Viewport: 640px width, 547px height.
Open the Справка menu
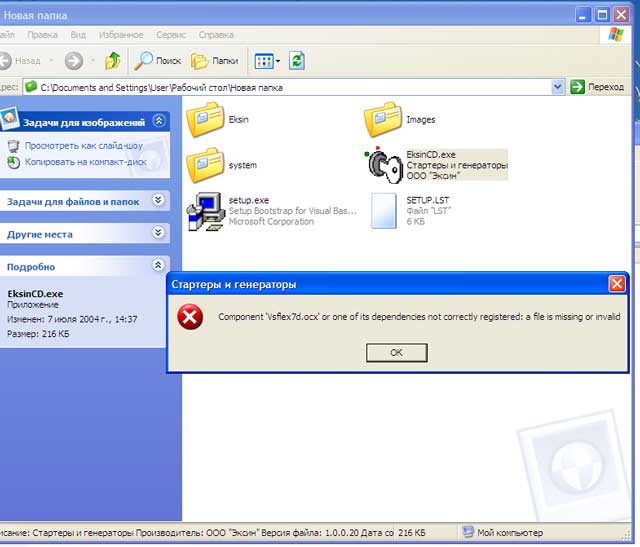point(216,35)
